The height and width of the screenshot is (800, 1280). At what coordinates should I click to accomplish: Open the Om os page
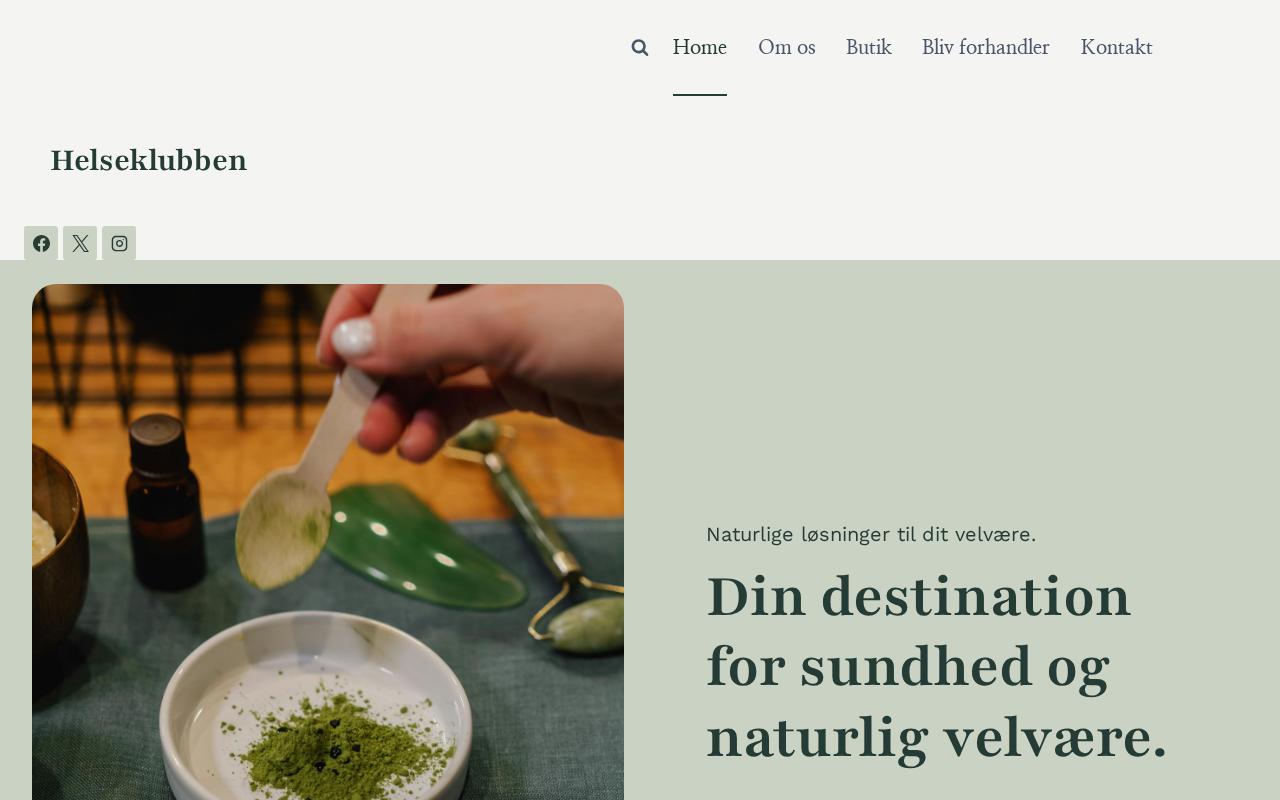pyautogui.click(x=787, y=47)
